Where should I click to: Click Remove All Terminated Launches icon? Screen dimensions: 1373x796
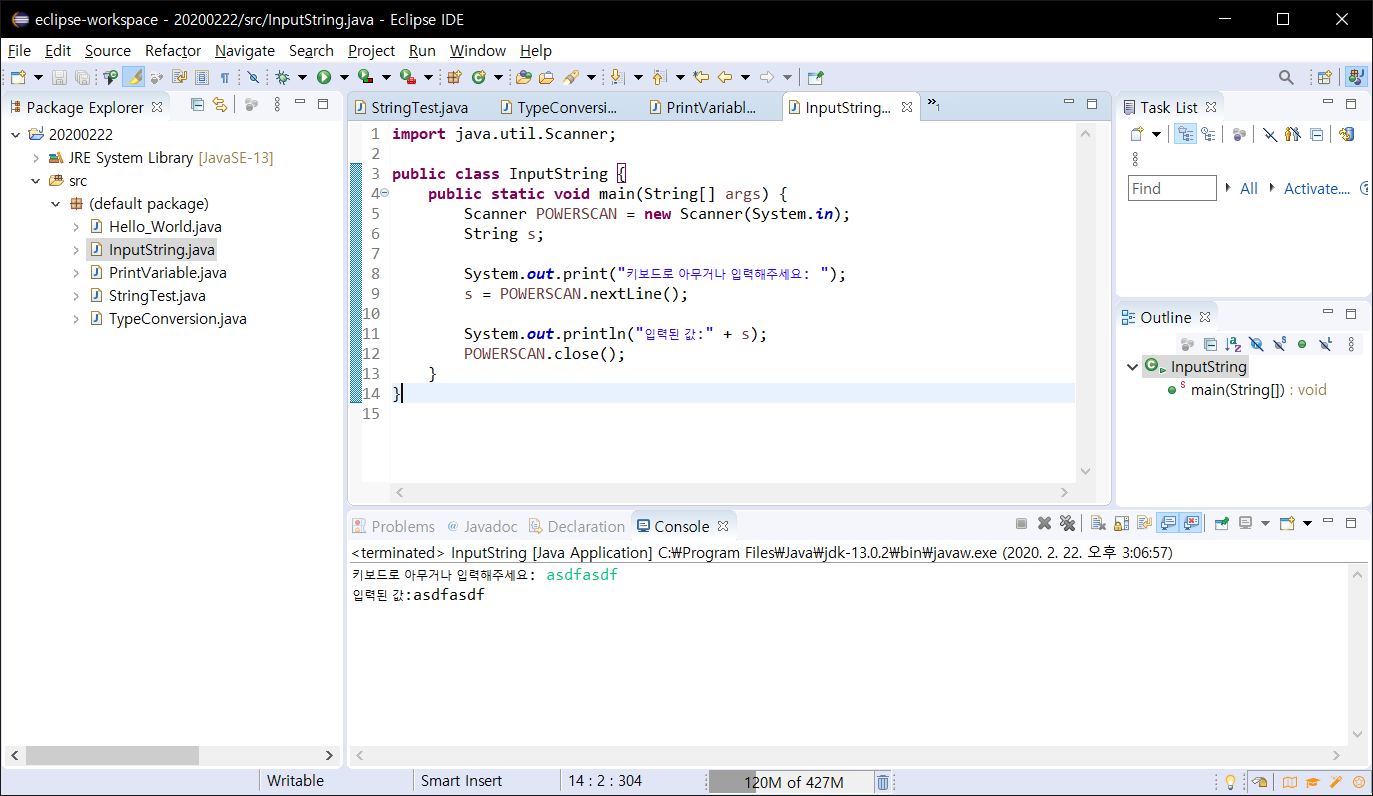tap(1067, 523)
